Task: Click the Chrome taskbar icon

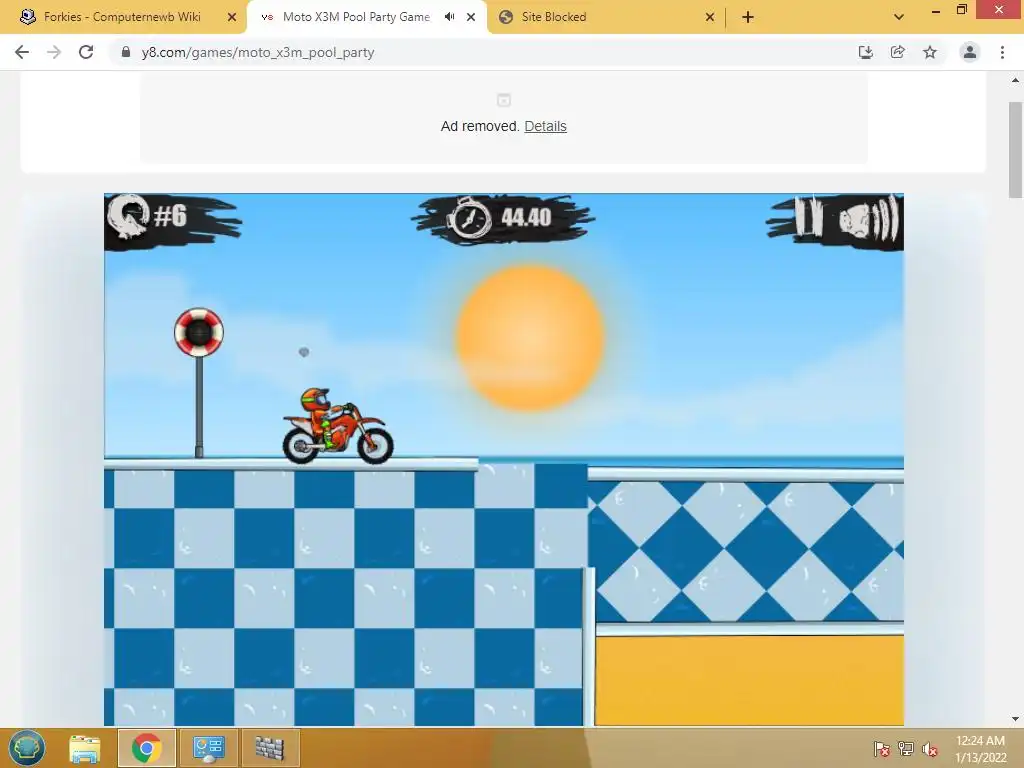Action: (146, 748)
